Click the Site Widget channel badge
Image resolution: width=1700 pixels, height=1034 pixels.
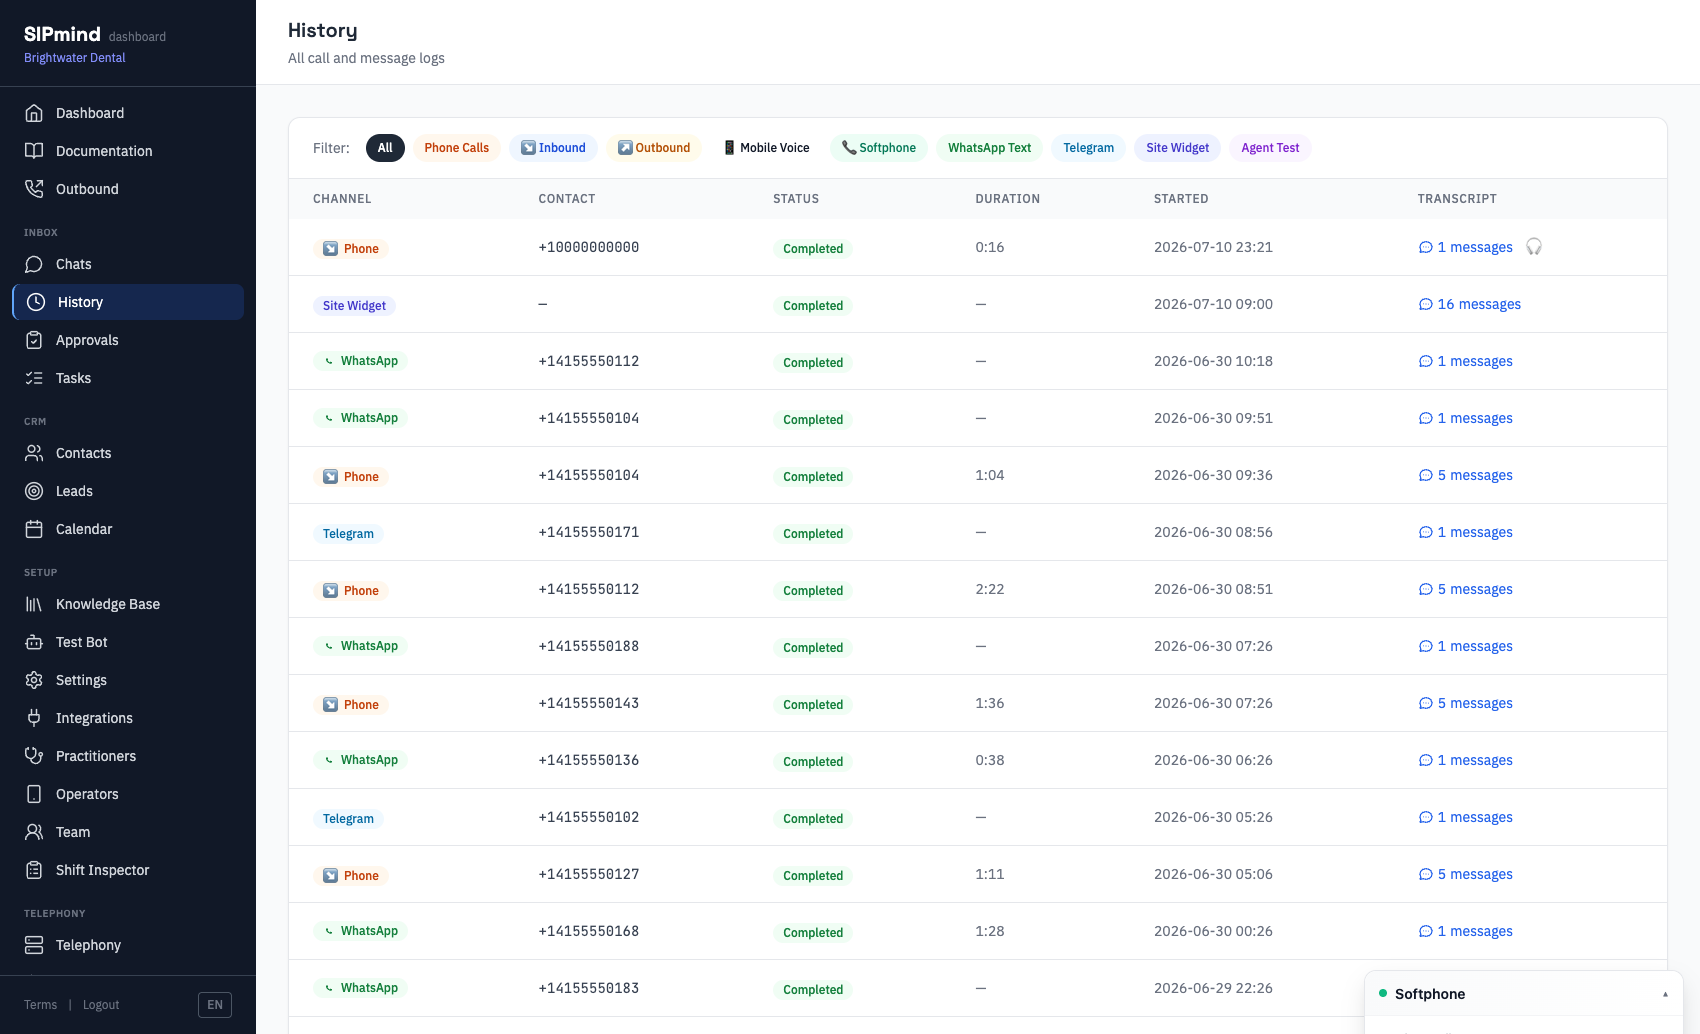(x=354, y=306)
